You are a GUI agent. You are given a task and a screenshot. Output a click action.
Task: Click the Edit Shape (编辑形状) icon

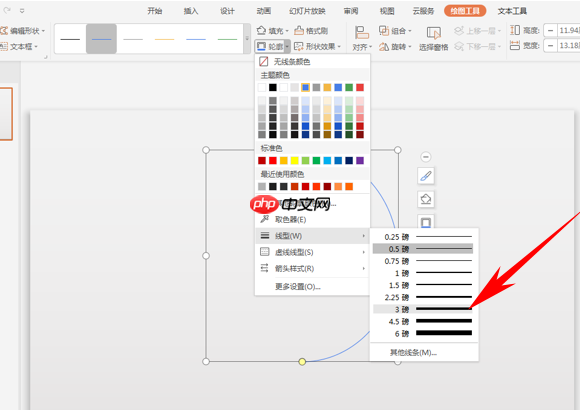(4, 30)
